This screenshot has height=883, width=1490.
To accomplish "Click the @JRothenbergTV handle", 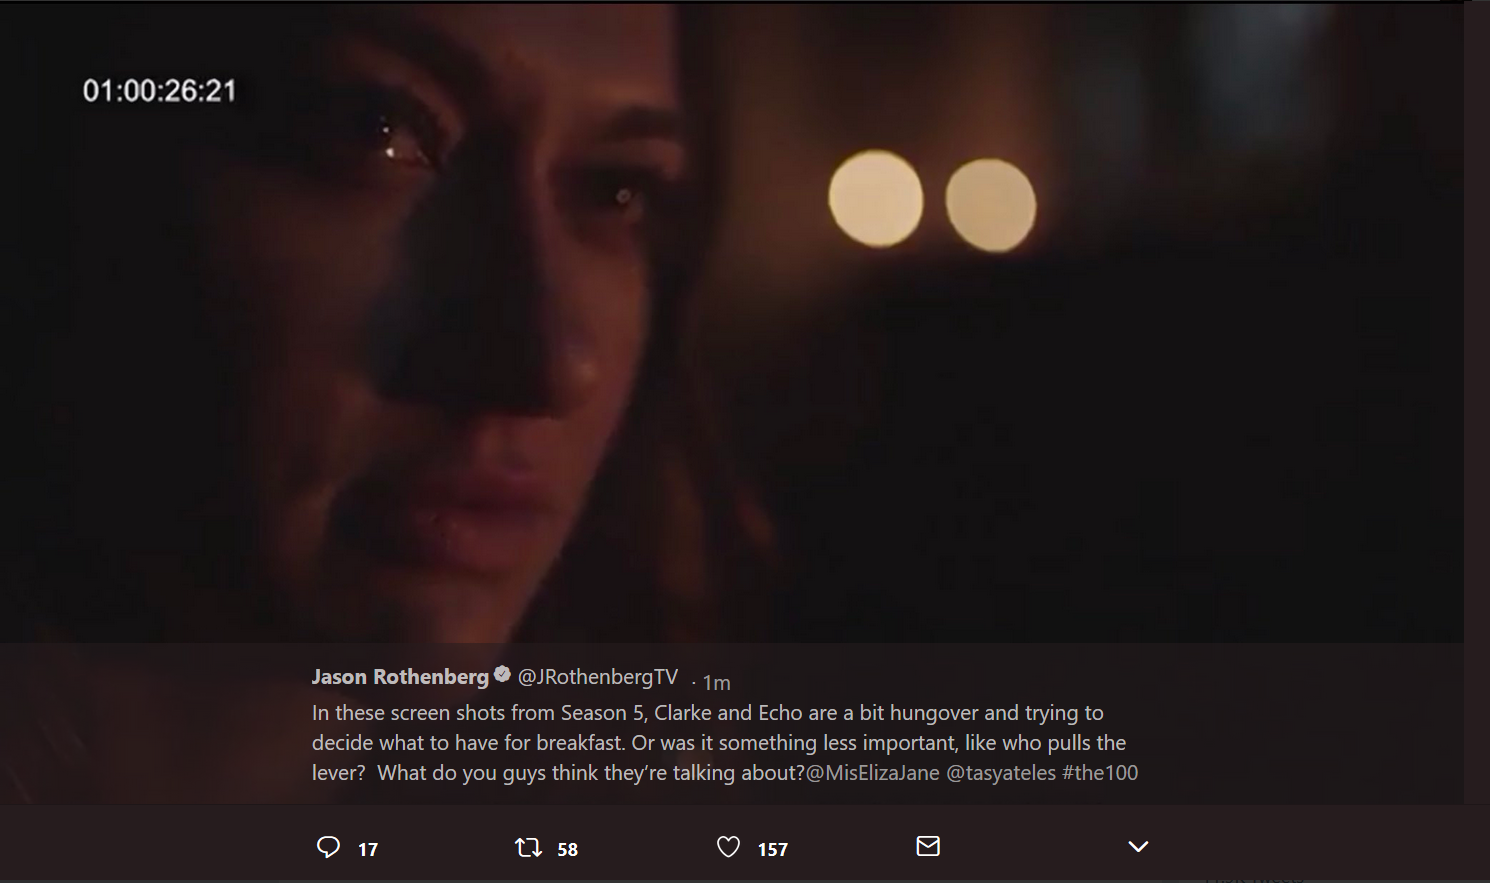I will click(x=598, y=677).
